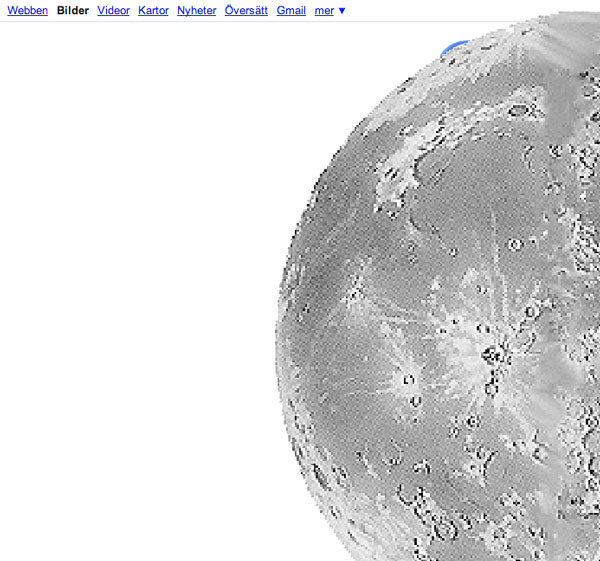
Task: Open the Nyheter link
Action: (196, 10)
